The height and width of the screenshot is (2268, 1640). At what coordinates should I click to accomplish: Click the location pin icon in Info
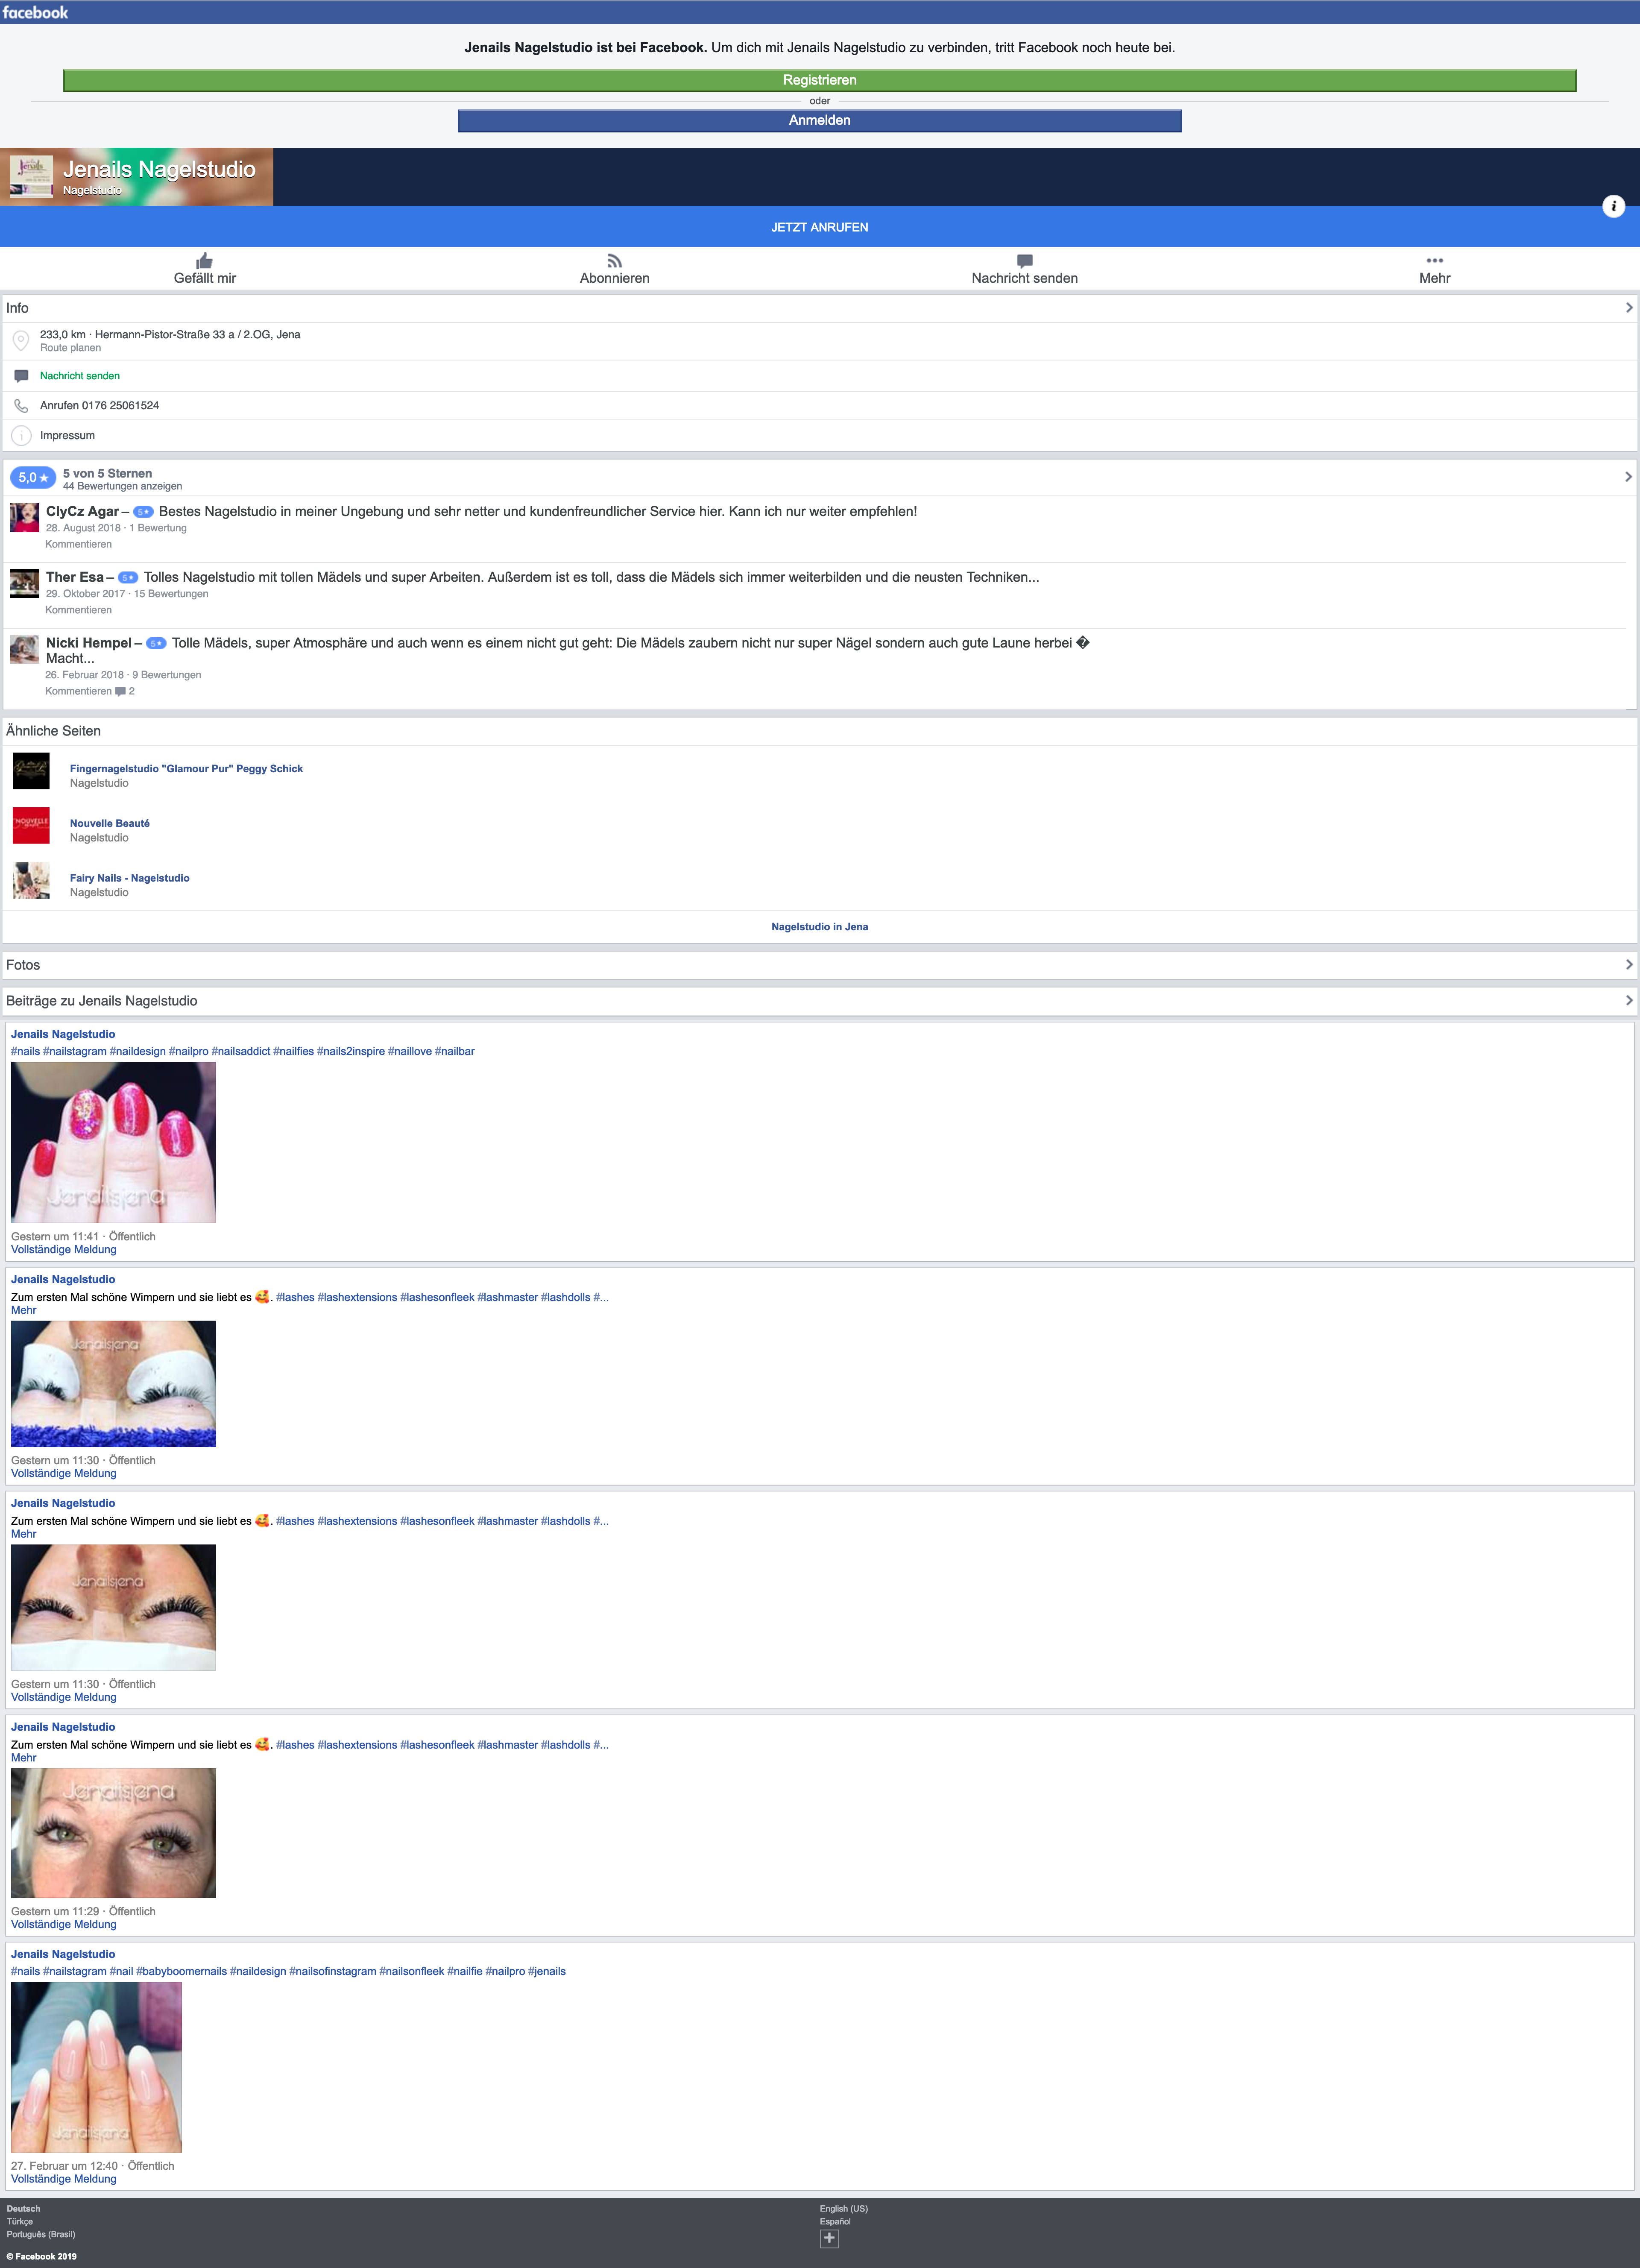point(20,341)
